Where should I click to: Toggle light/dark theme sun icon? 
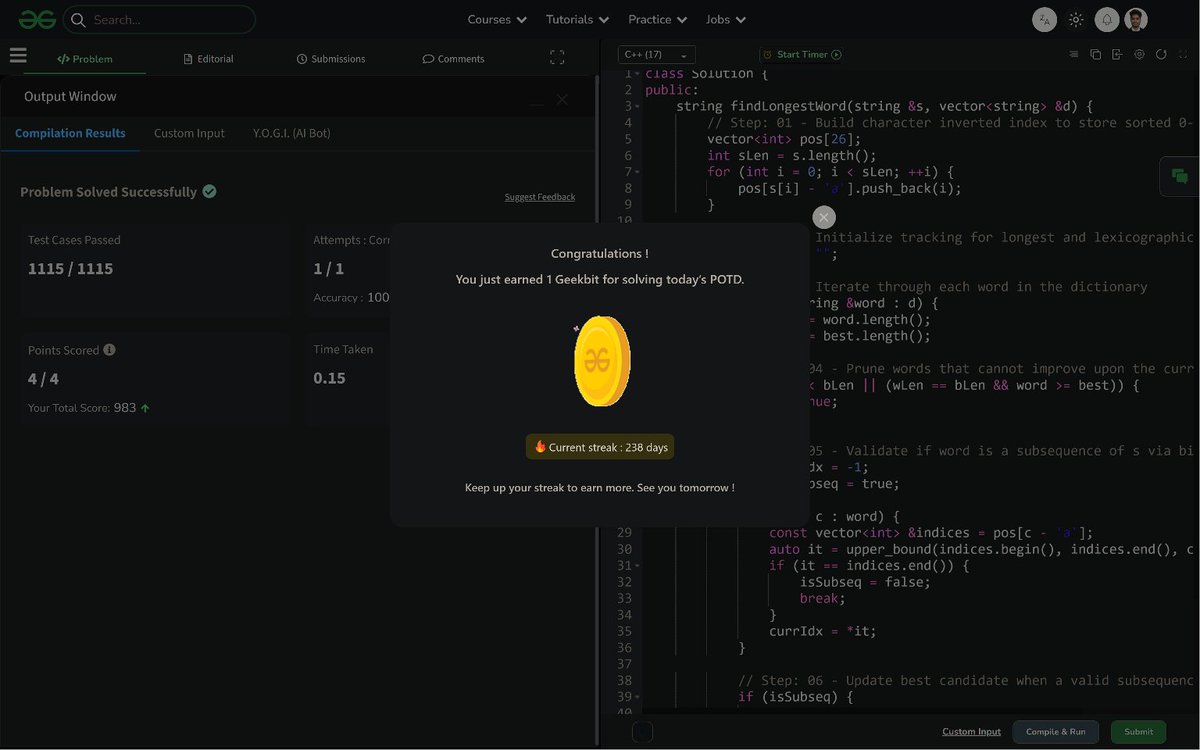pyautogui.click(x=1076, y=19)
